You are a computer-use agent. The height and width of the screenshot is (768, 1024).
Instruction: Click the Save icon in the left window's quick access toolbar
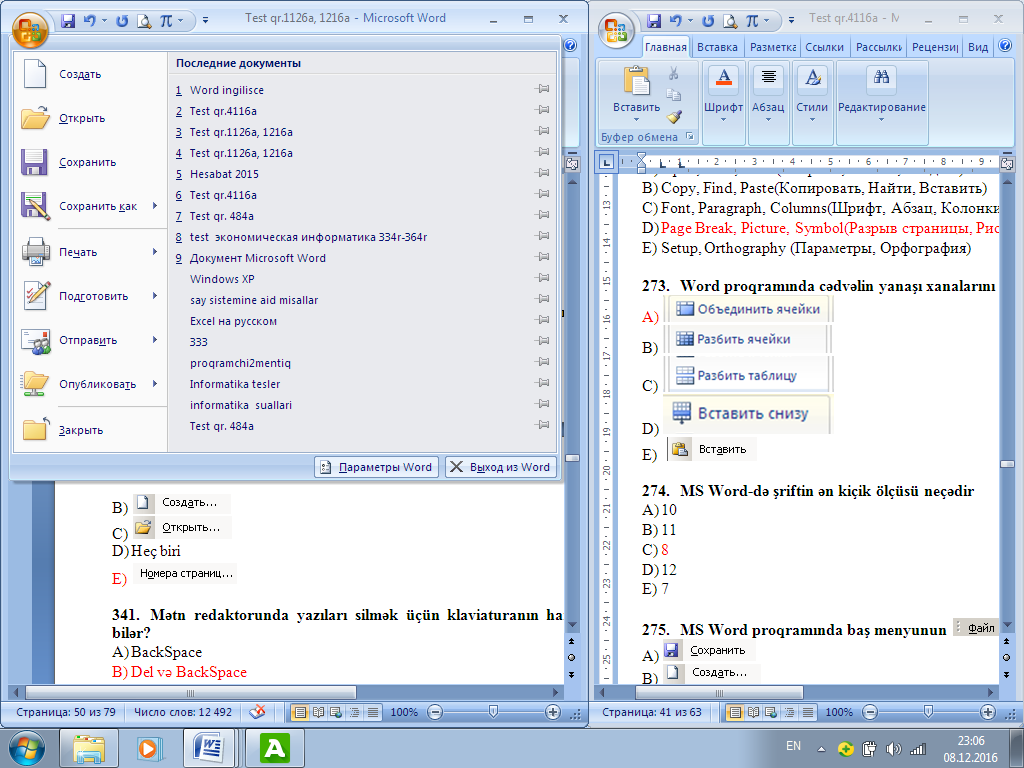(x=68, y=21)
